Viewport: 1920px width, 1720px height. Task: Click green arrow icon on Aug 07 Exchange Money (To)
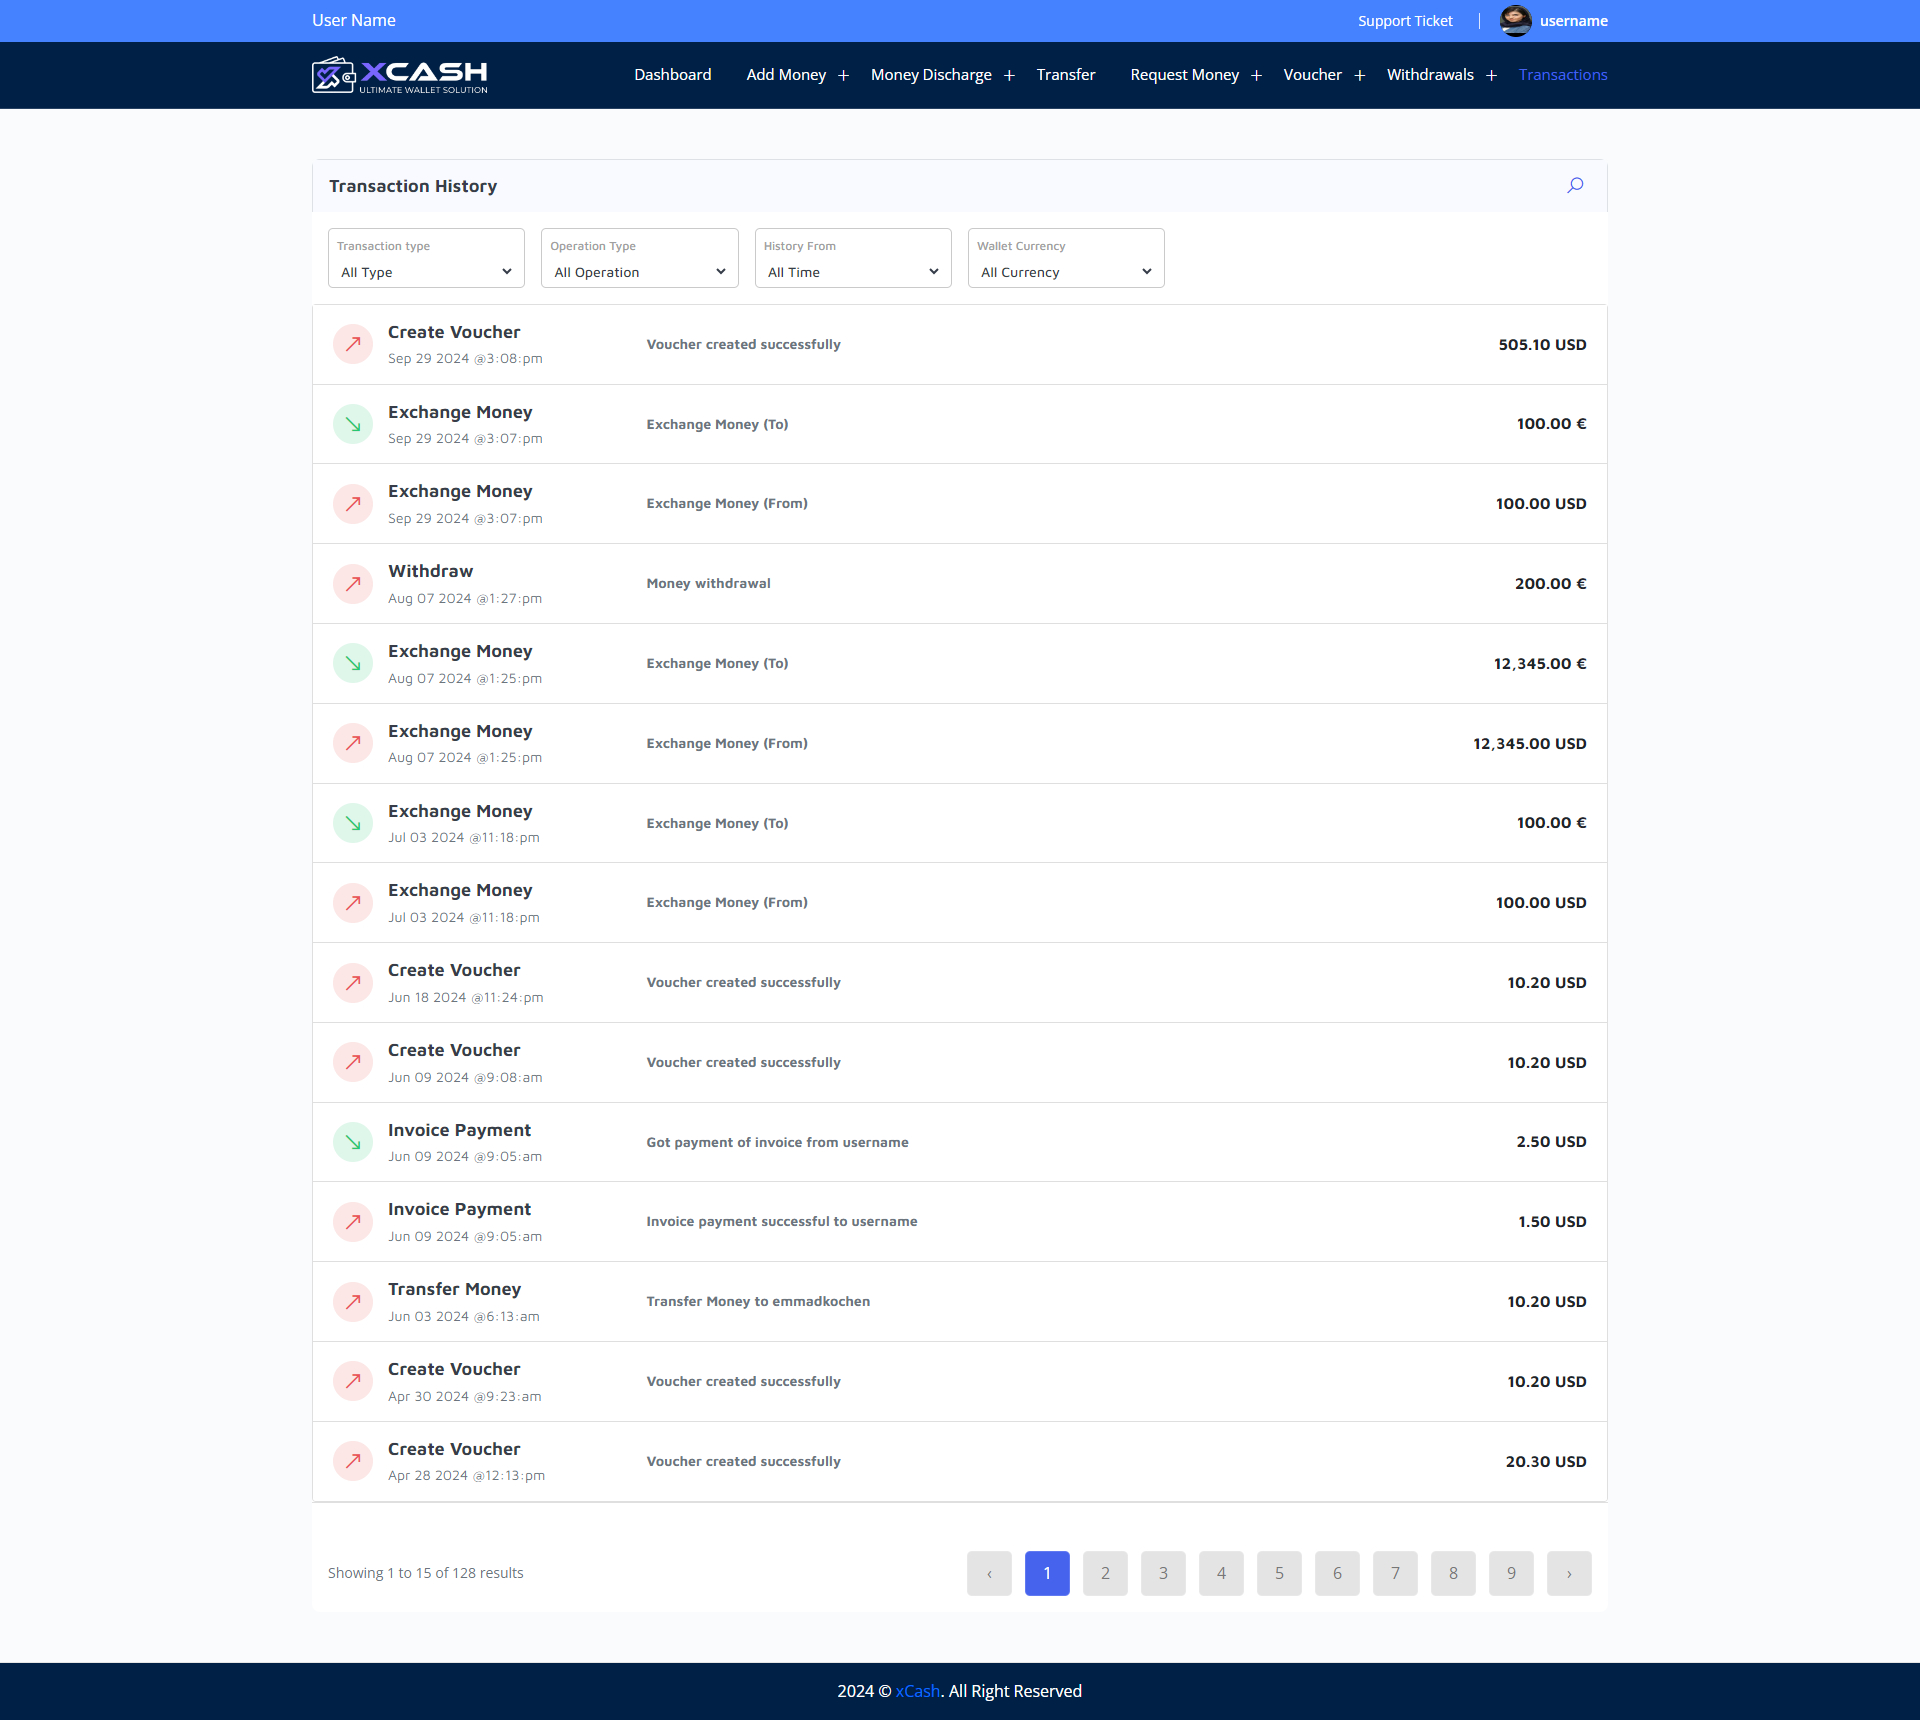(353, 664)
